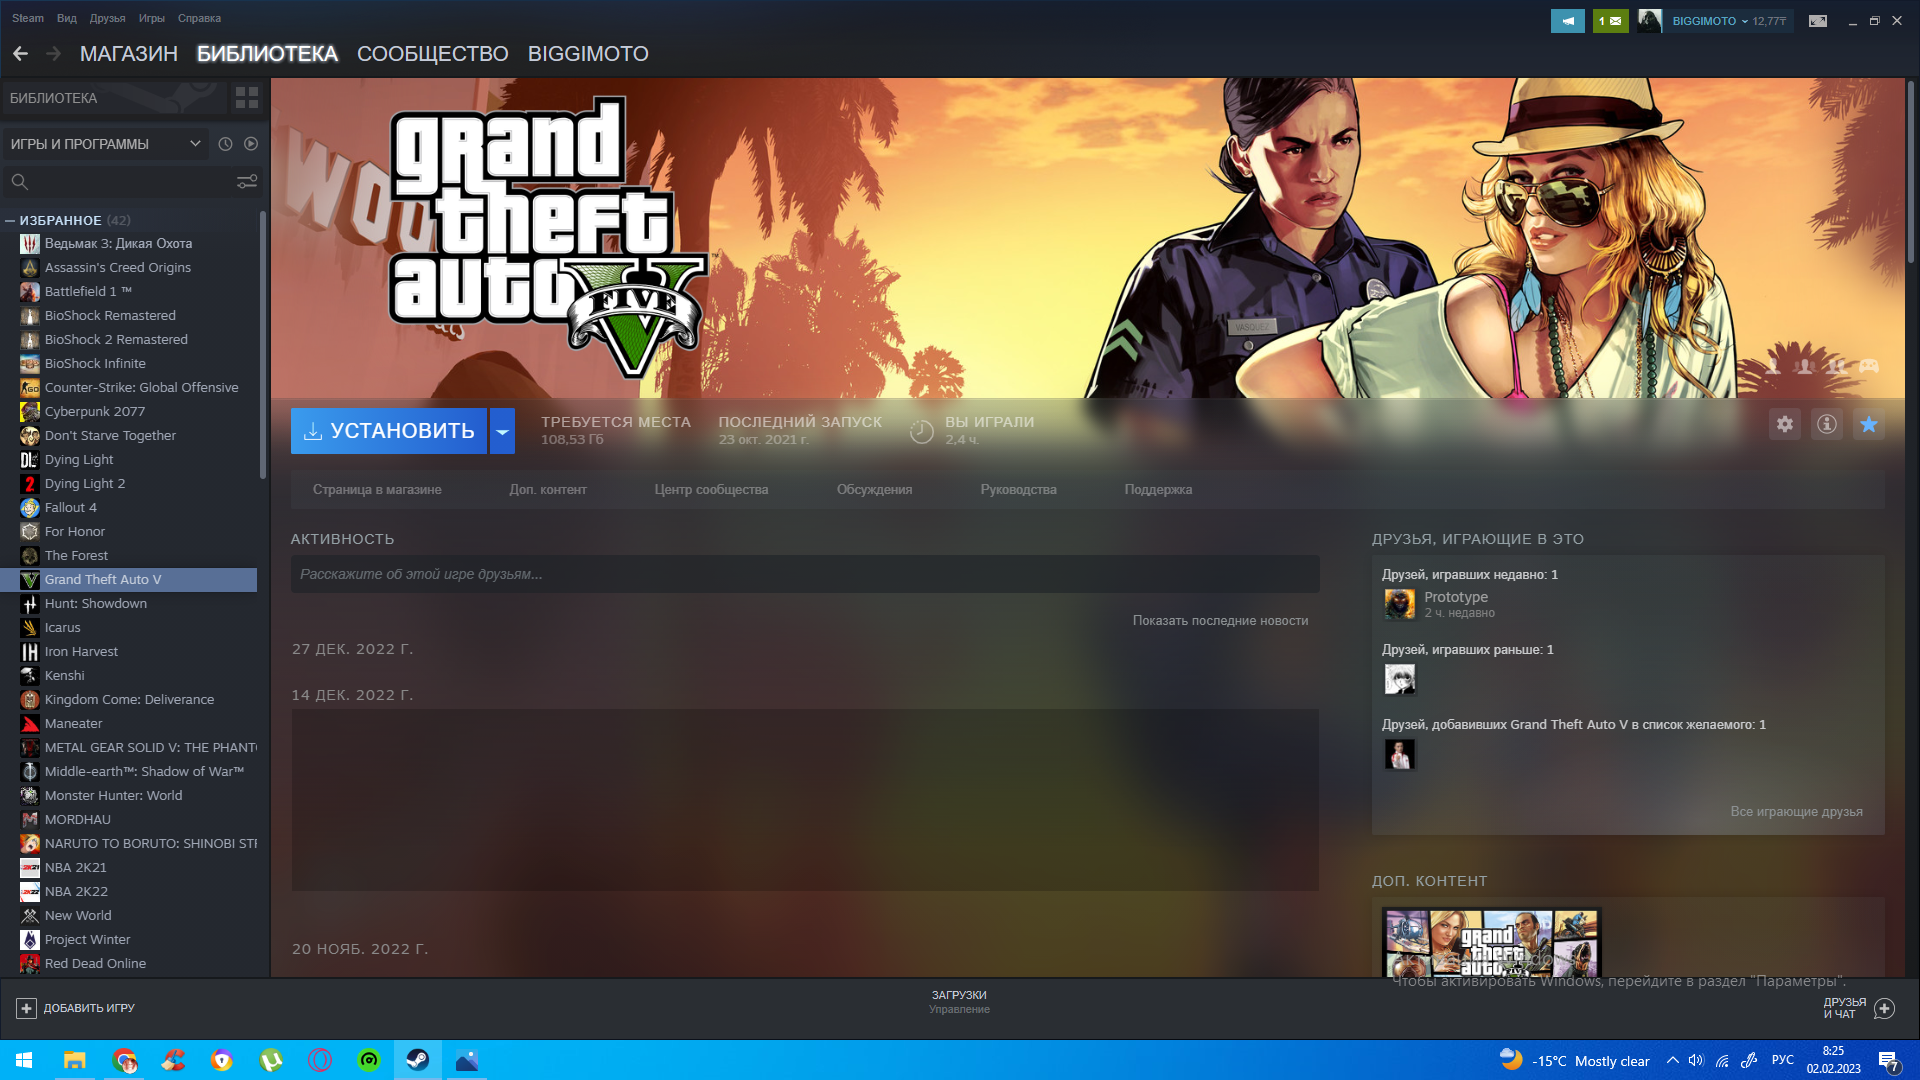
Task: Open the Steam taskbar icon
Action: pos(418,1060)
